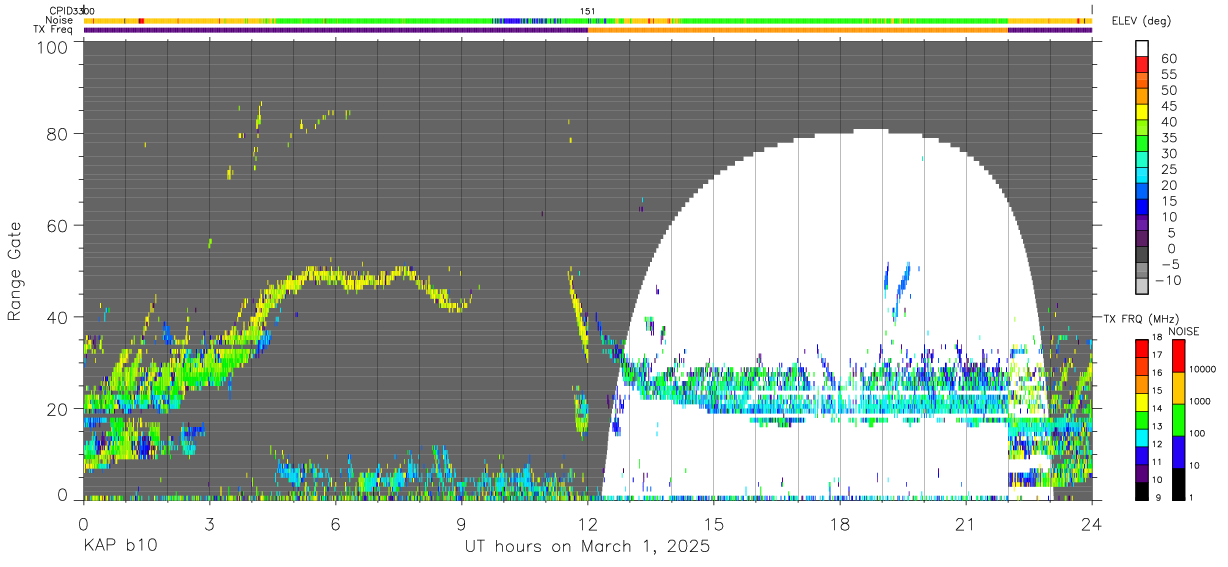Click the "TX Freq" strip label above the plot
1228x567 pixels.
tap(54, 29)
